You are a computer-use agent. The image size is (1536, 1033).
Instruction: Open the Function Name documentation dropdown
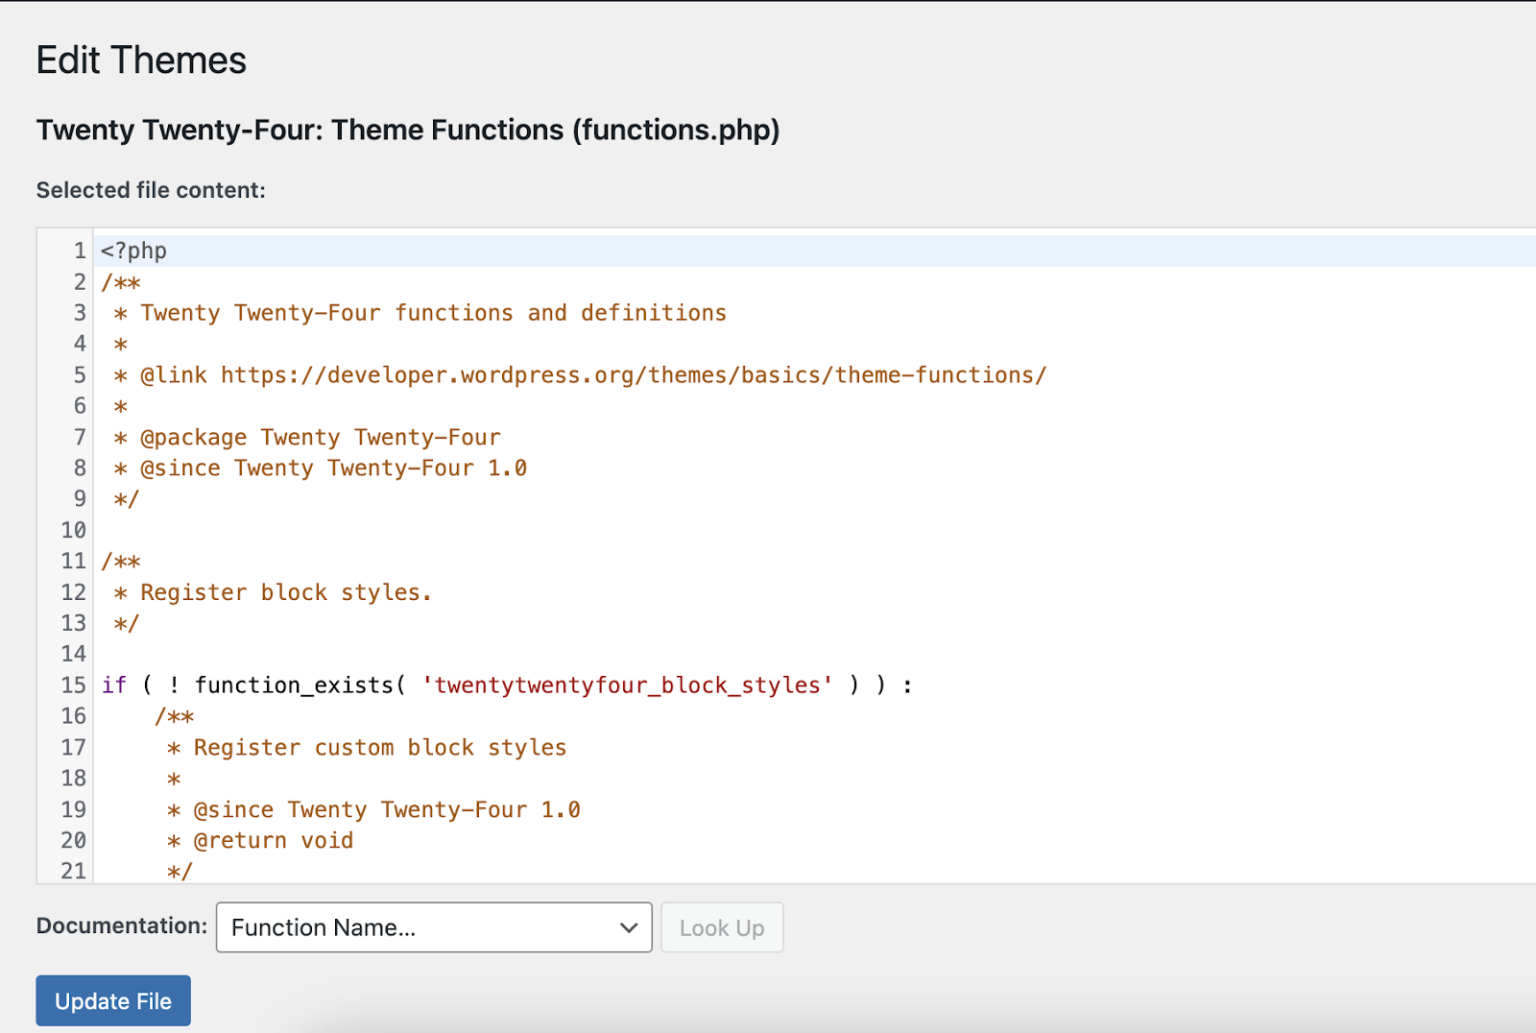pyautogui.click(x=433, y=927)
